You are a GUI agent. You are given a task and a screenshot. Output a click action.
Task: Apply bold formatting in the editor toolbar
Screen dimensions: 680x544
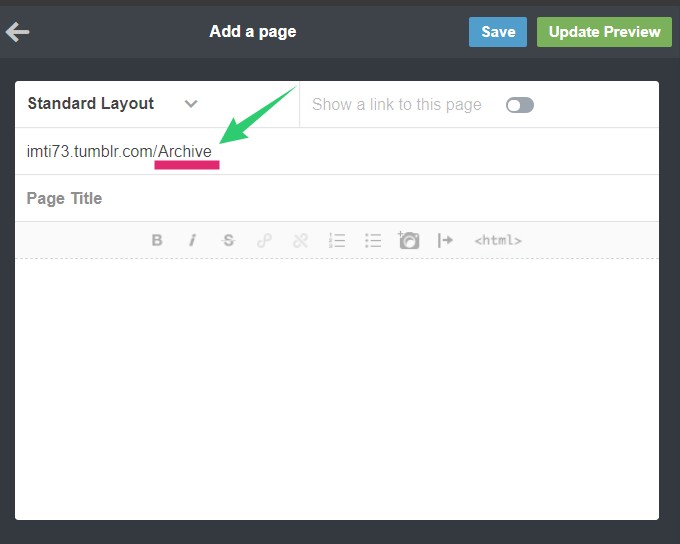157,240
